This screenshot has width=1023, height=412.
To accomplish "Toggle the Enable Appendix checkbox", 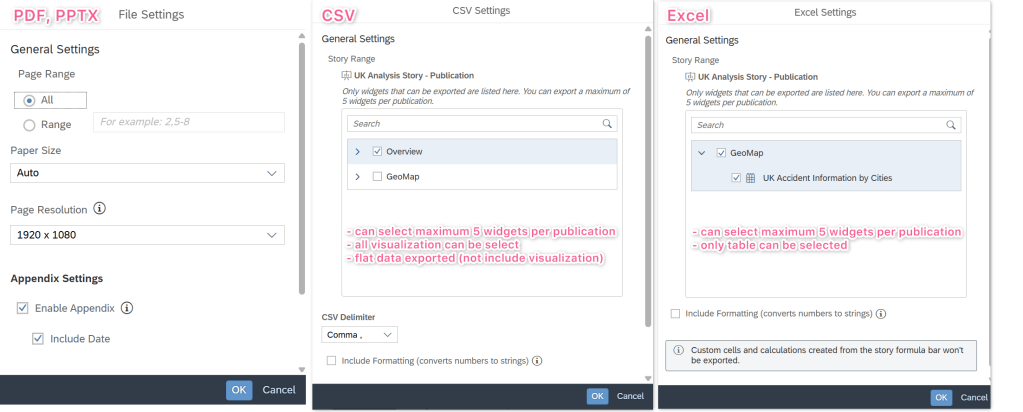I will [22, 308].
